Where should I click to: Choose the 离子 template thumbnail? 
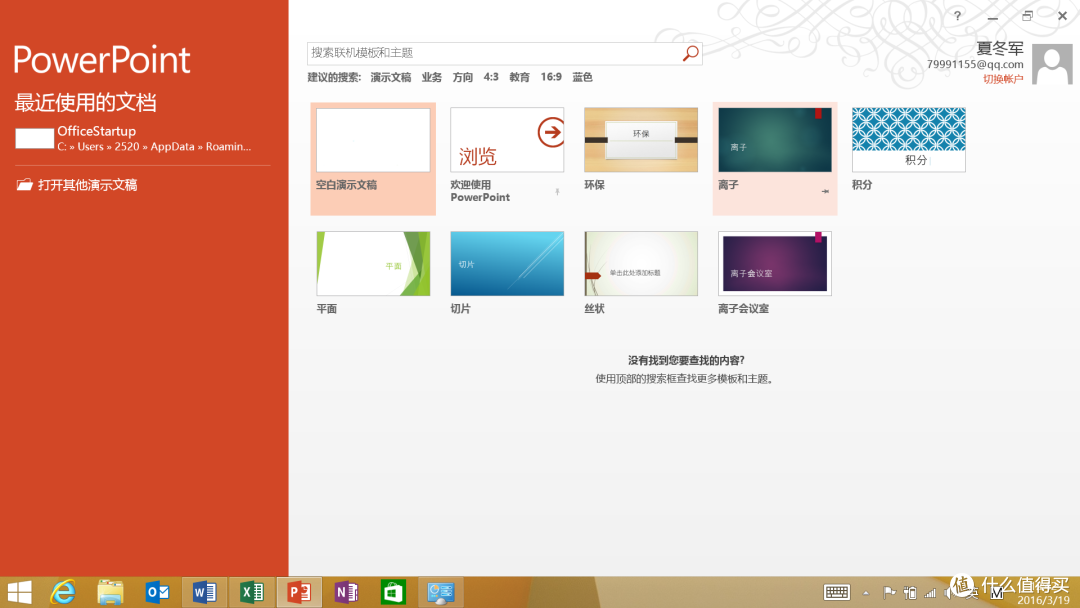[x=775, y=140]
